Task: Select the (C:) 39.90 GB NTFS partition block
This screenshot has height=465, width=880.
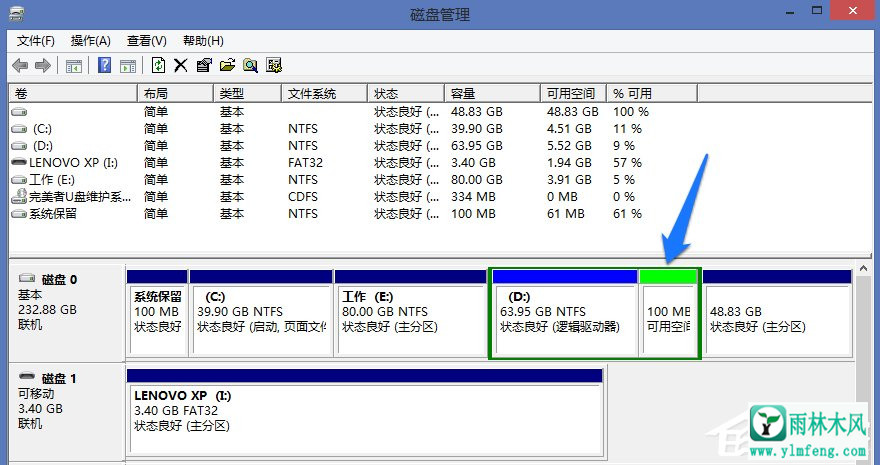Action: (261, 313)
